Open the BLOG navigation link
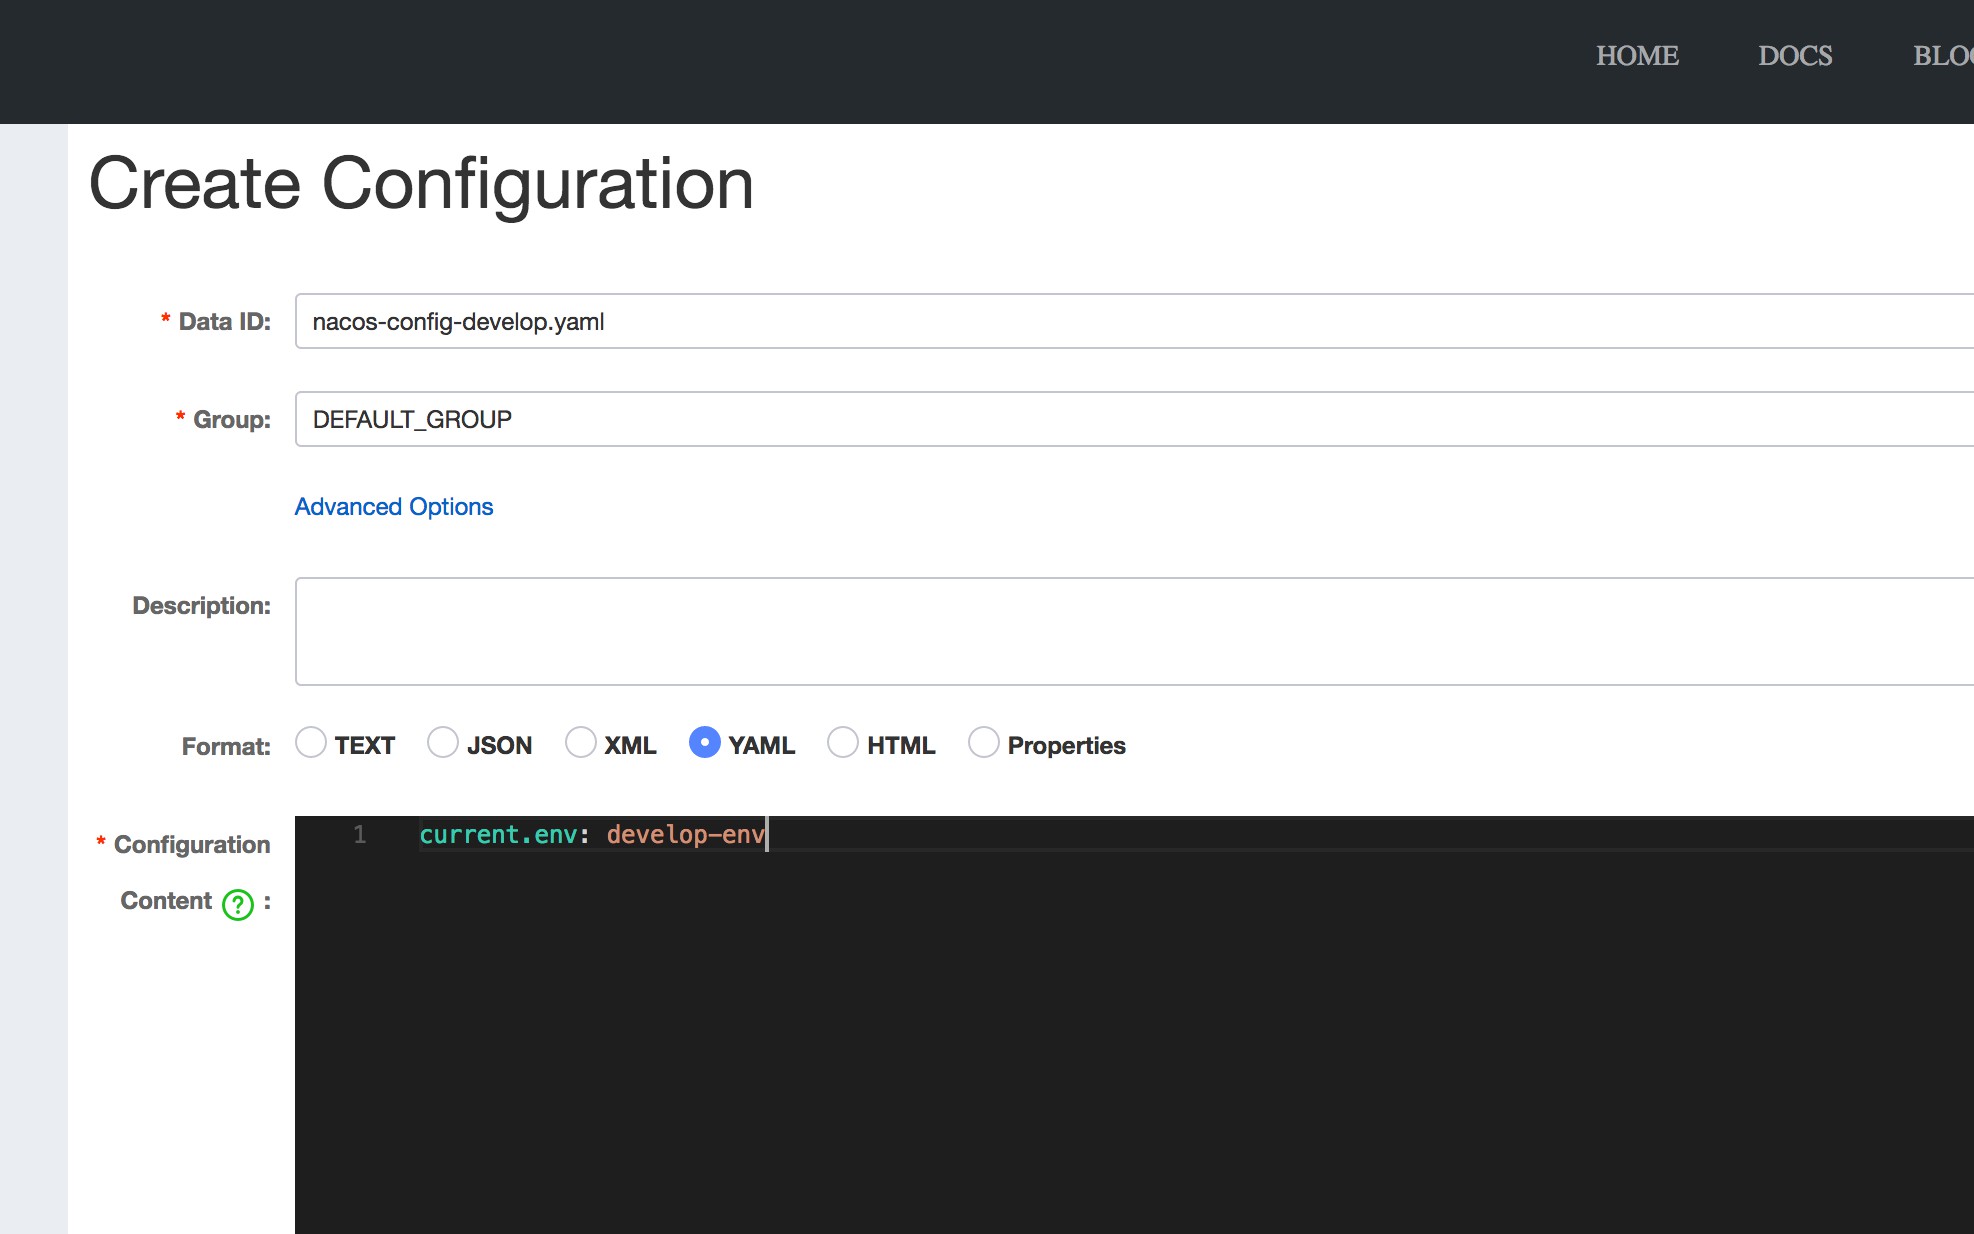The height and width of the screenshot is (1234, 1974). [1943, 56]
